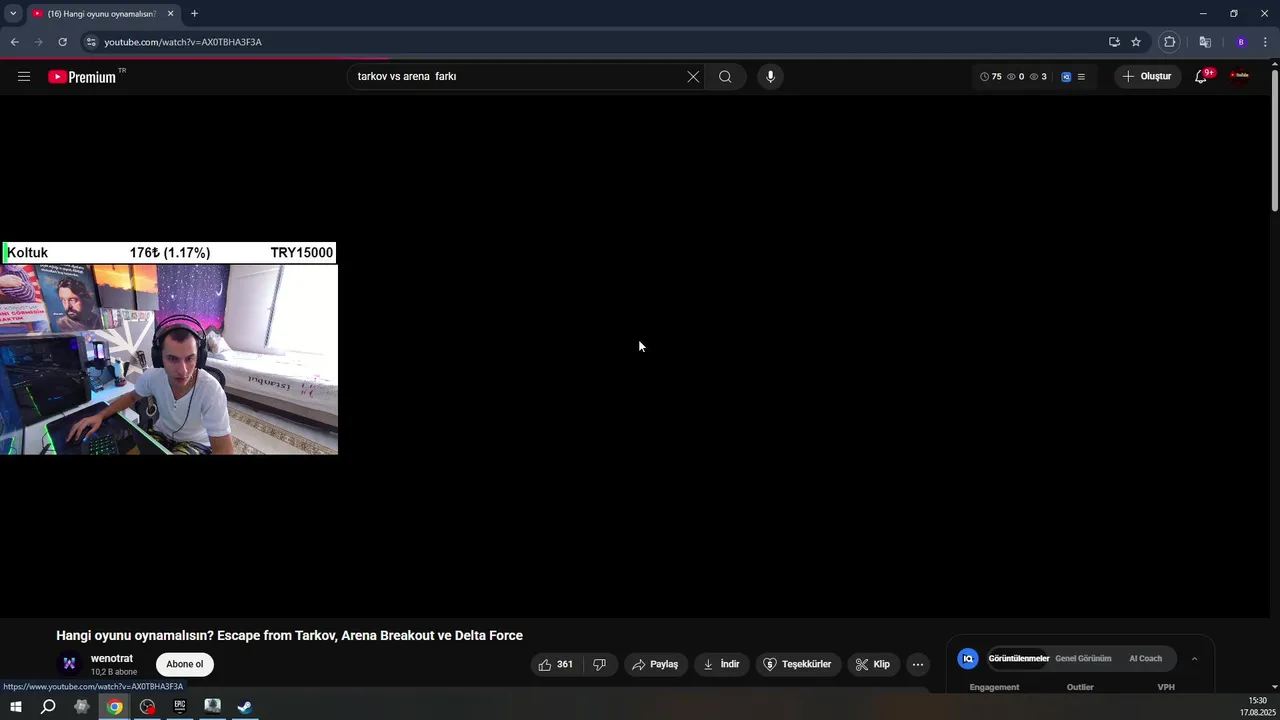Open Chrome profile B avatar
The height and width of the screenshot is (720, 1280).
1241,42
